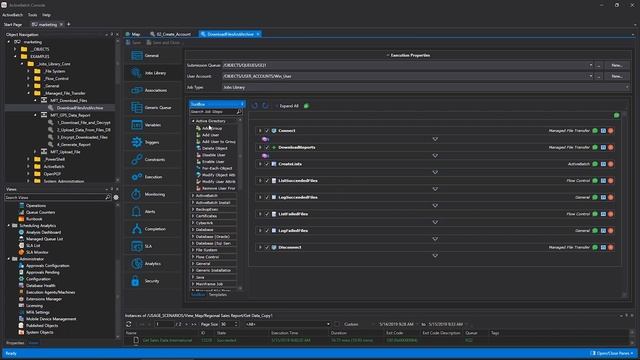Open the User Account dropdown arrow
640x360 pixels.
click(x=591, y=76)
